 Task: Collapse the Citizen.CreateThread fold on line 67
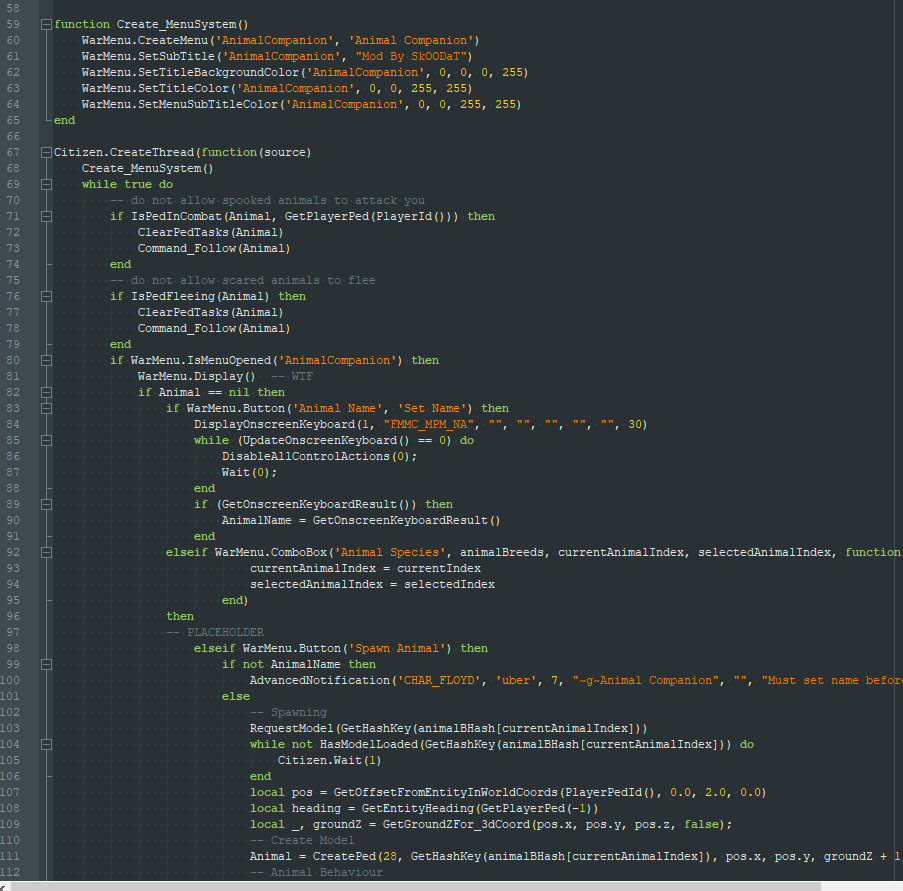tap(46, 153)
